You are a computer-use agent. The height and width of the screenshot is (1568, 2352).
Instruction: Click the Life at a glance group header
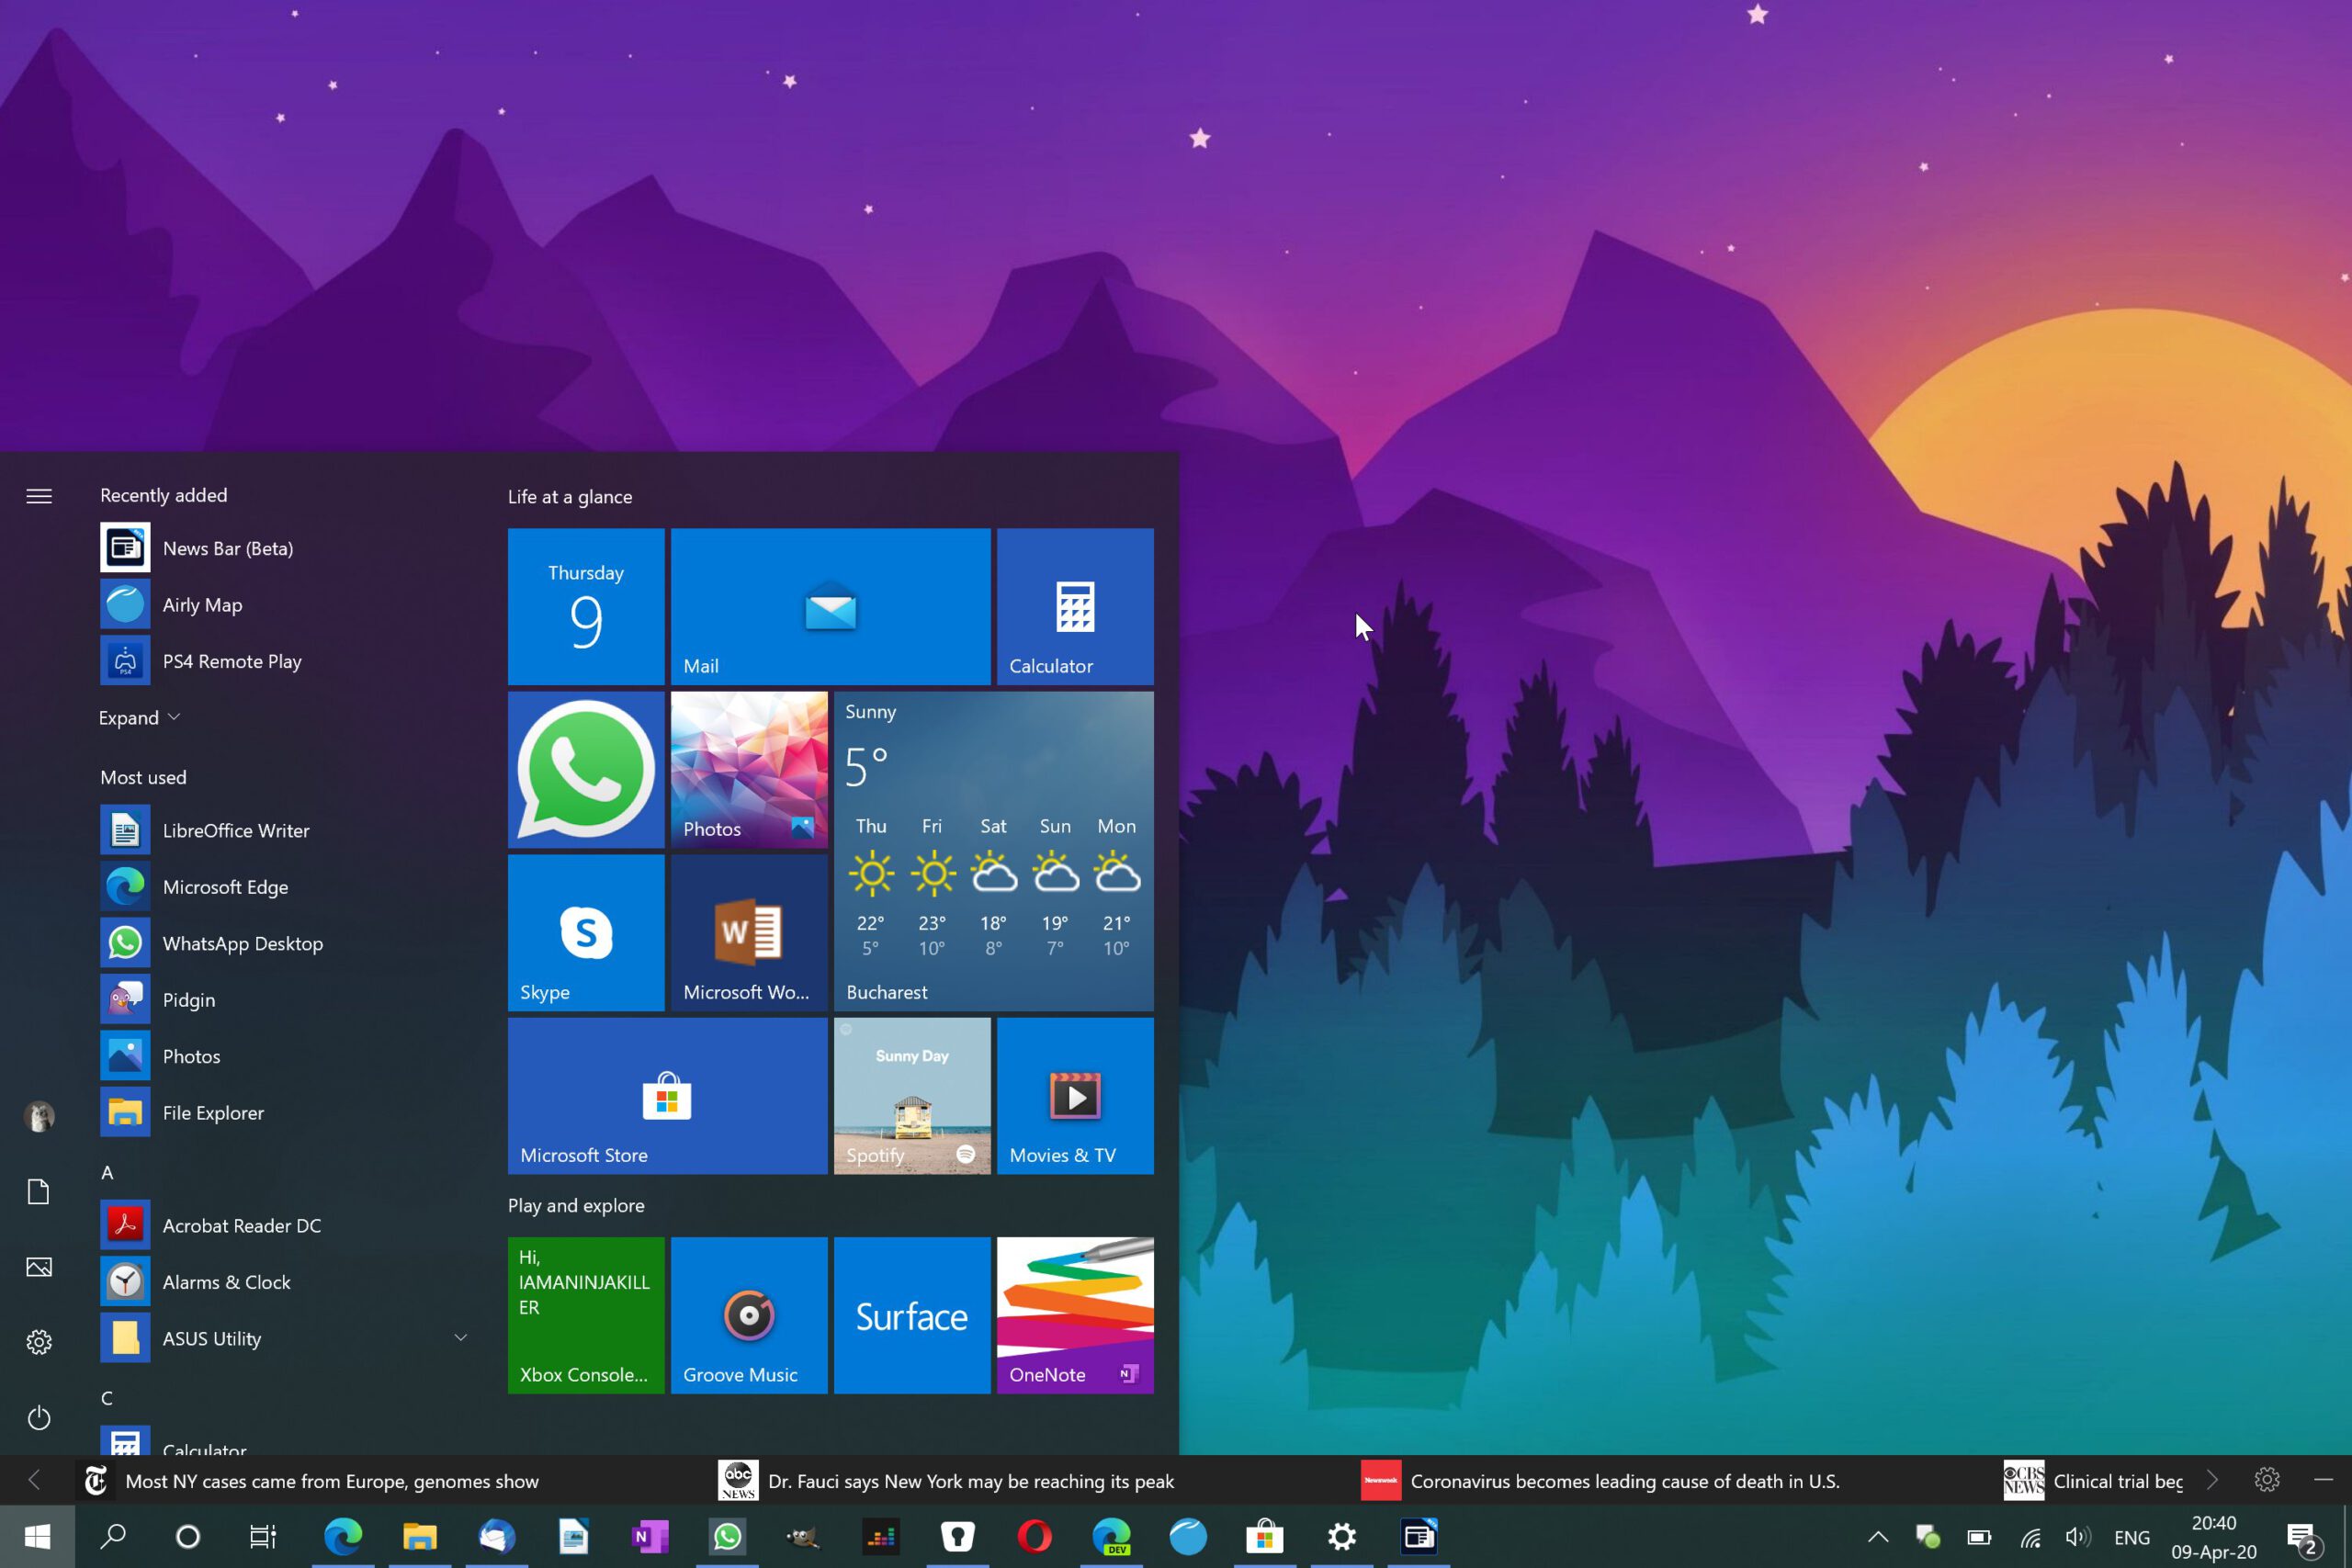(570, 497)
